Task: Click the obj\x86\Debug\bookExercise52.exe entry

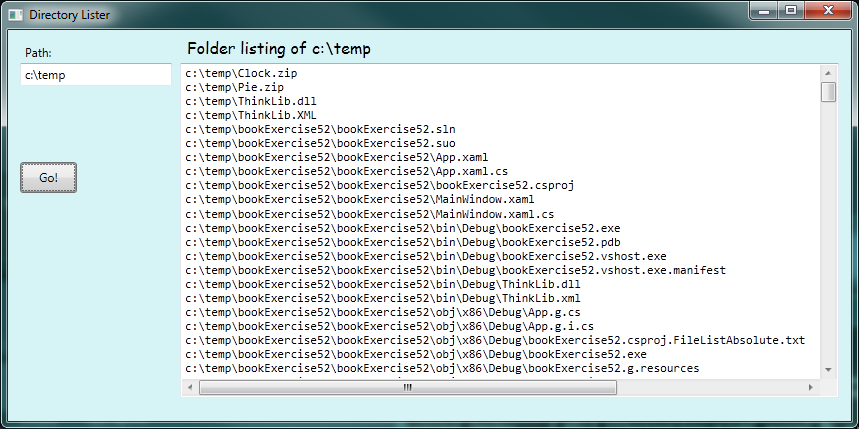Action: tap(416, 354)
